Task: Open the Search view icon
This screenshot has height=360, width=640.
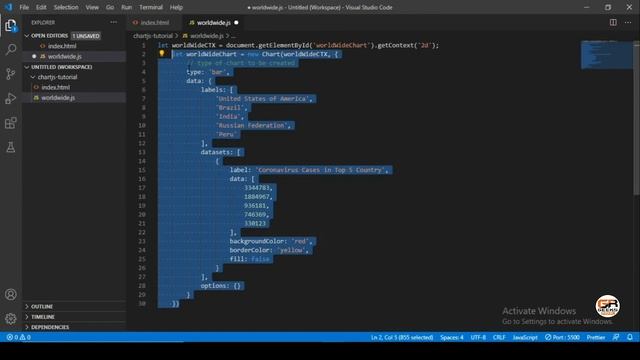Action: (x=11, y=49)
